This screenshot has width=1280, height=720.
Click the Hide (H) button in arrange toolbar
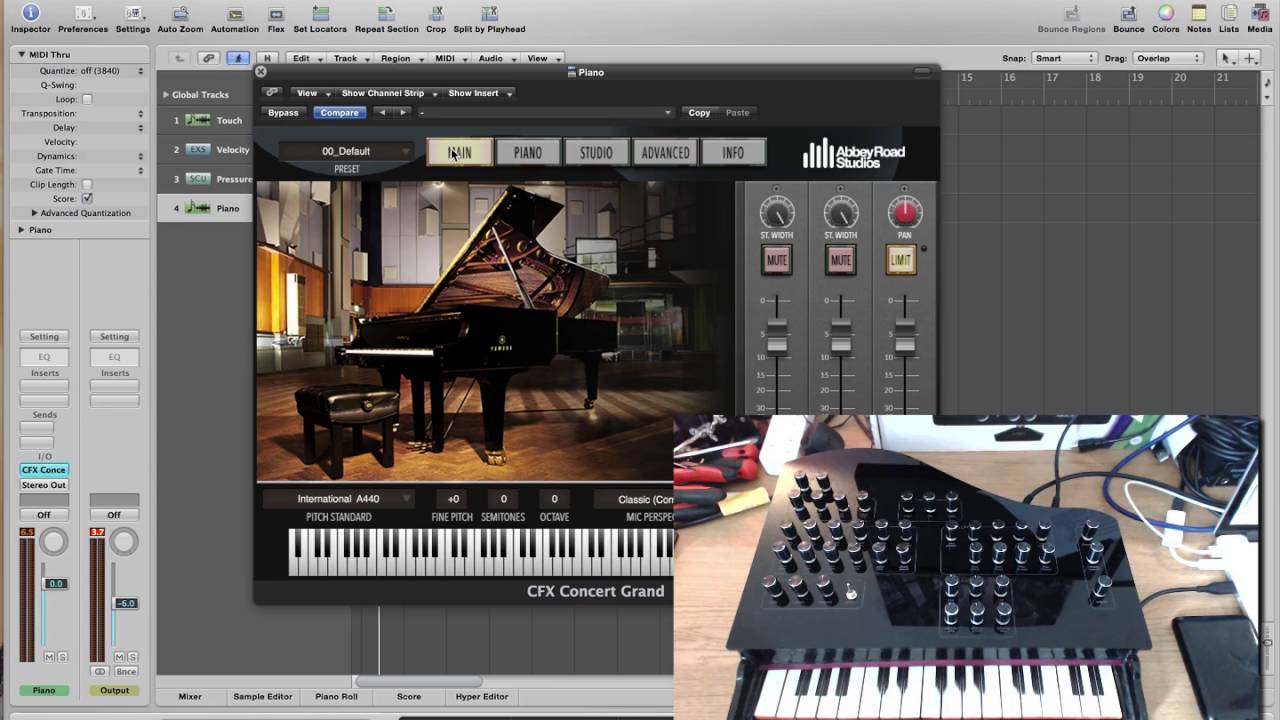point(267,59)
